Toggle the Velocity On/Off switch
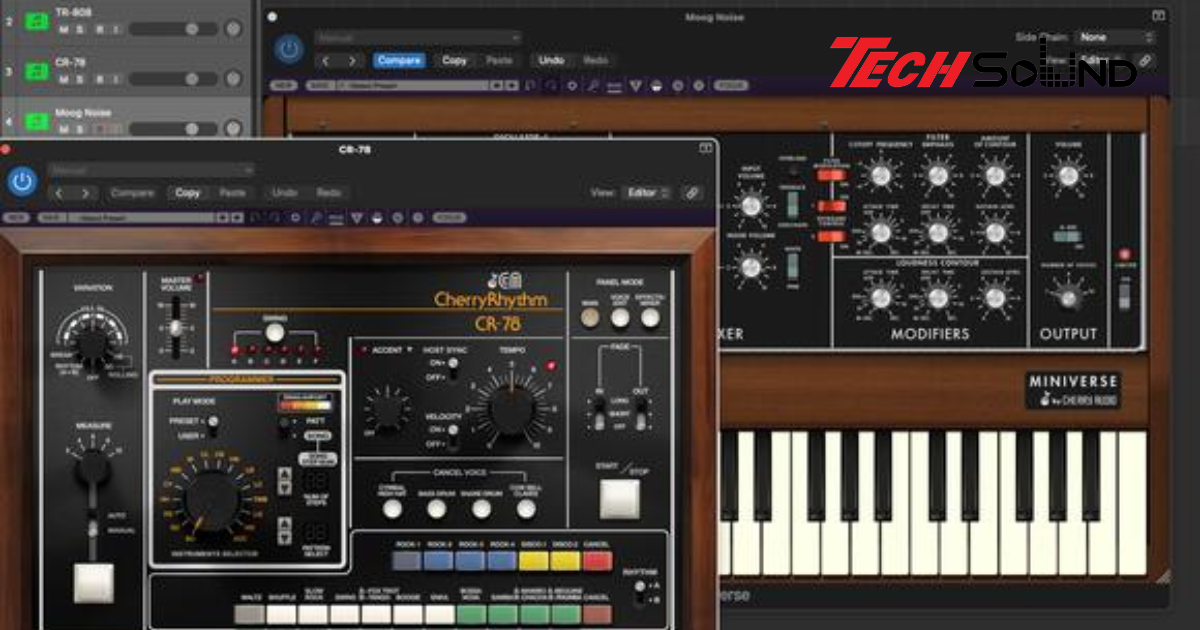1200x630 pixels. coord(452,434)
